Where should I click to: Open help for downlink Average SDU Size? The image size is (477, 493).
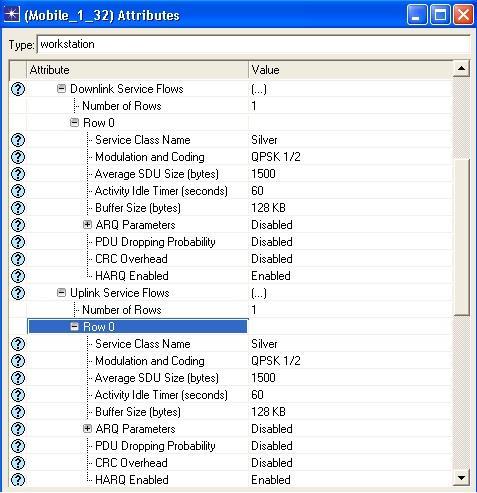click(18, 174)
